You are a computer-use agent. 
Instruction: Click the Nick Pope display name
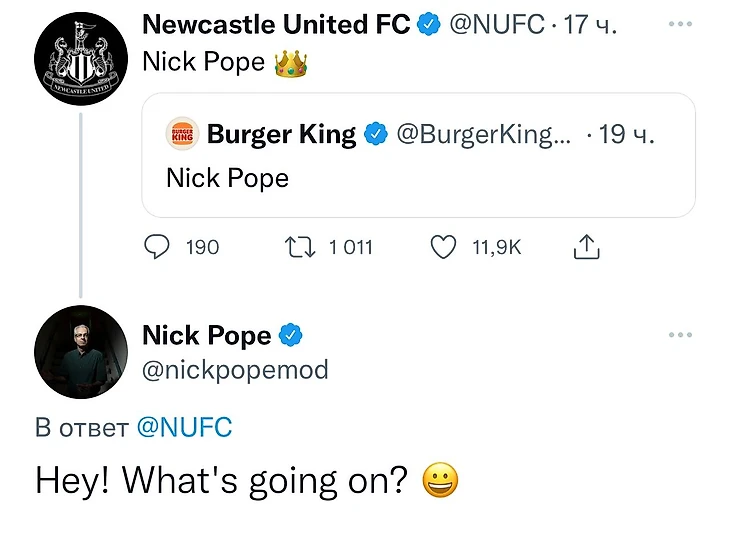coord(207,335)
